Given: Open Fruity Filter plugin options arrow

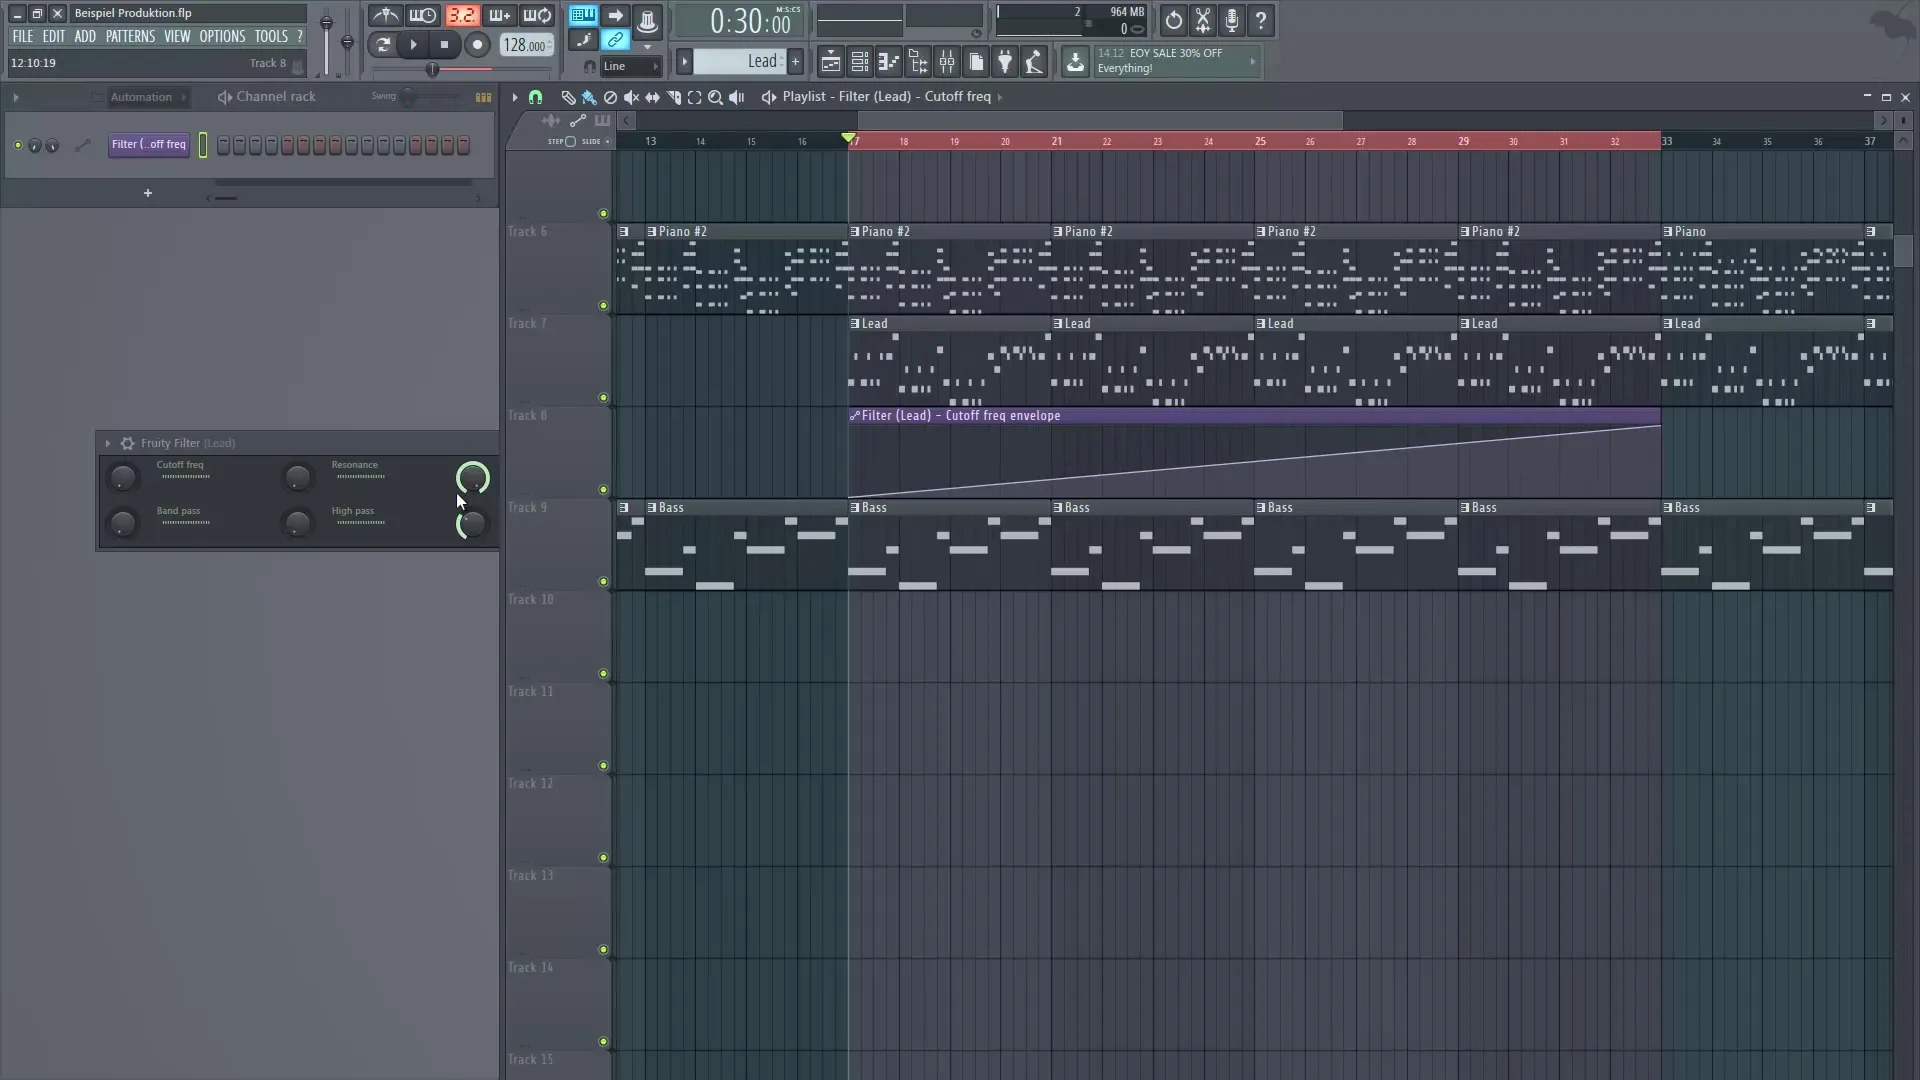Looking at the screenshot, I should [108, 443].
